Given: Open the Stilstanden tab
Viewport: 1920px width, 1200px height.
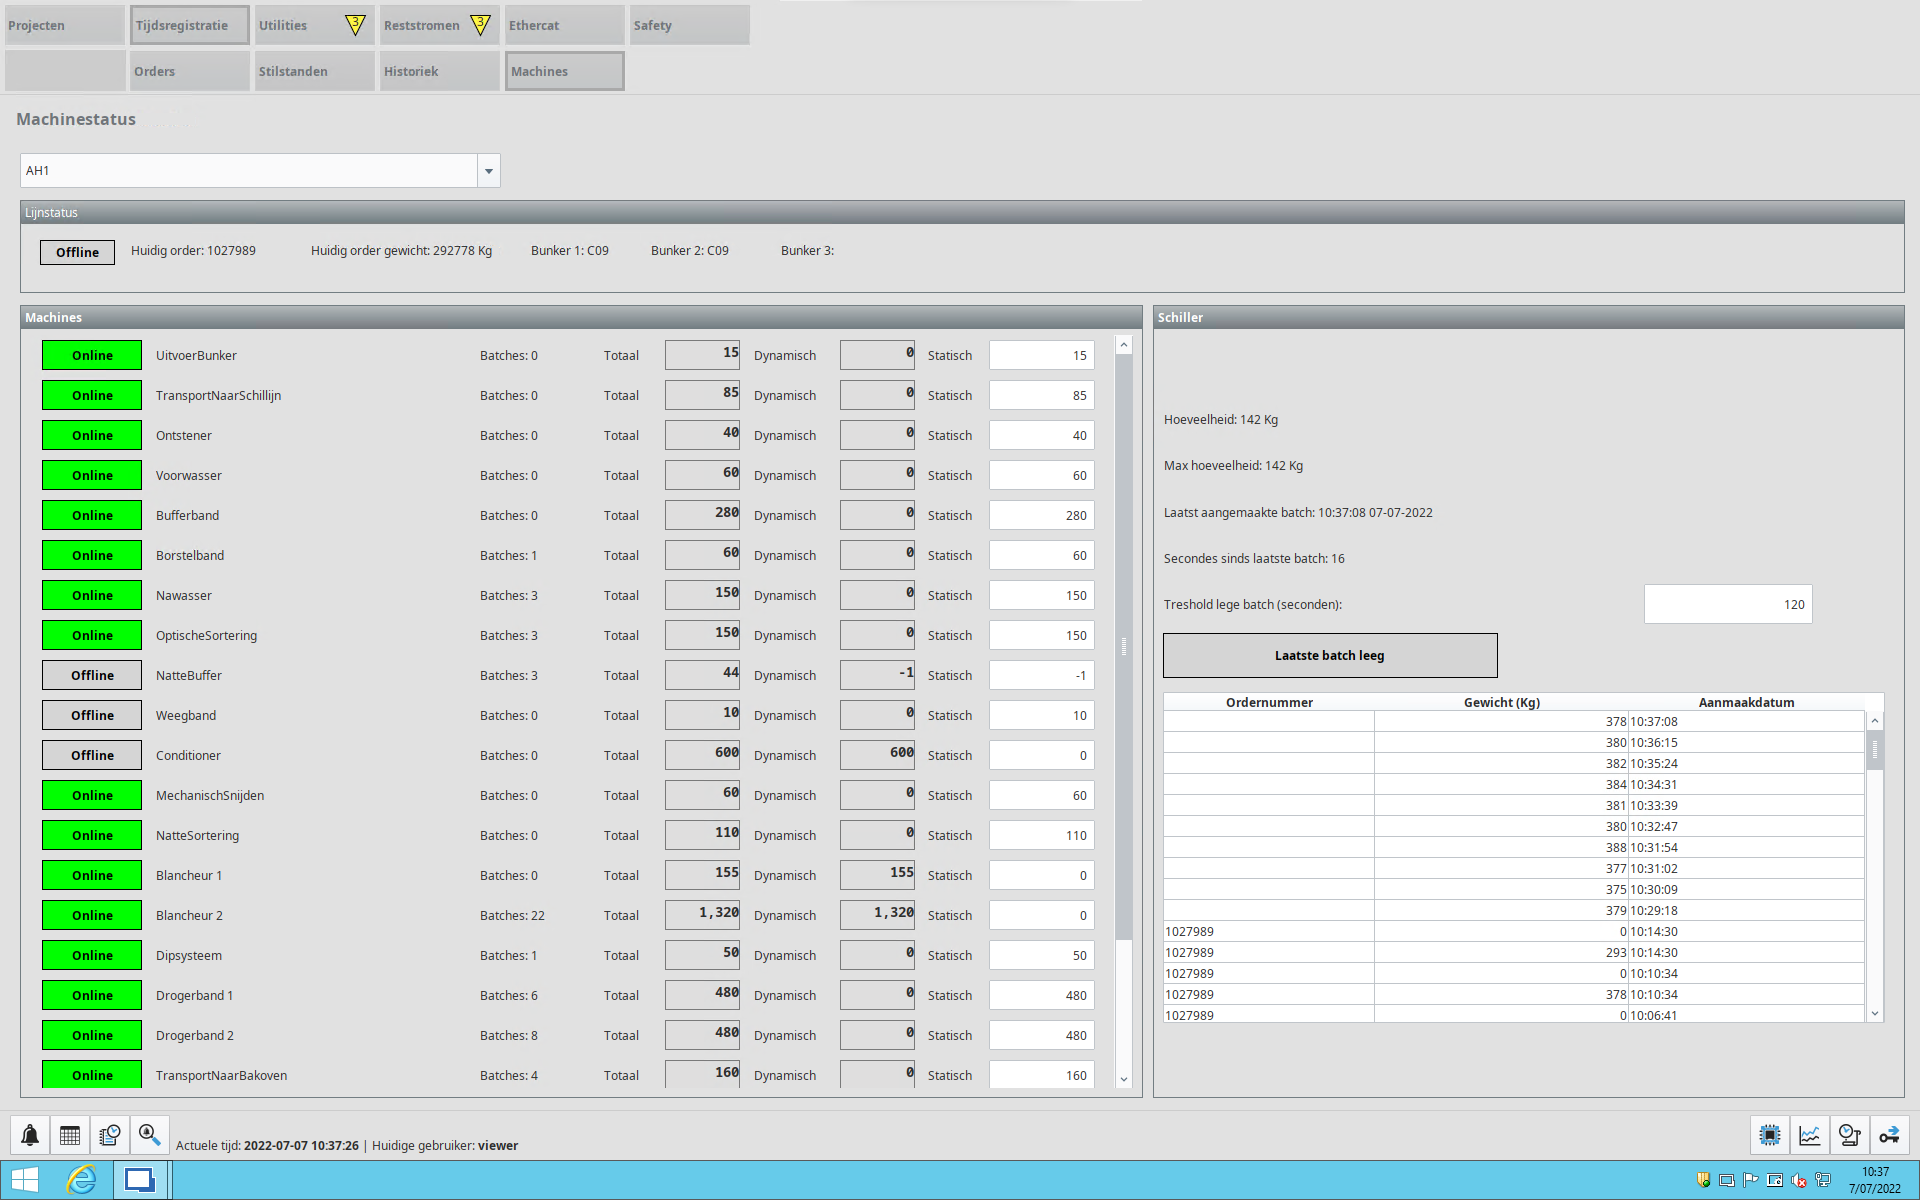Looking at the screenshot, I should coord(314,71).
